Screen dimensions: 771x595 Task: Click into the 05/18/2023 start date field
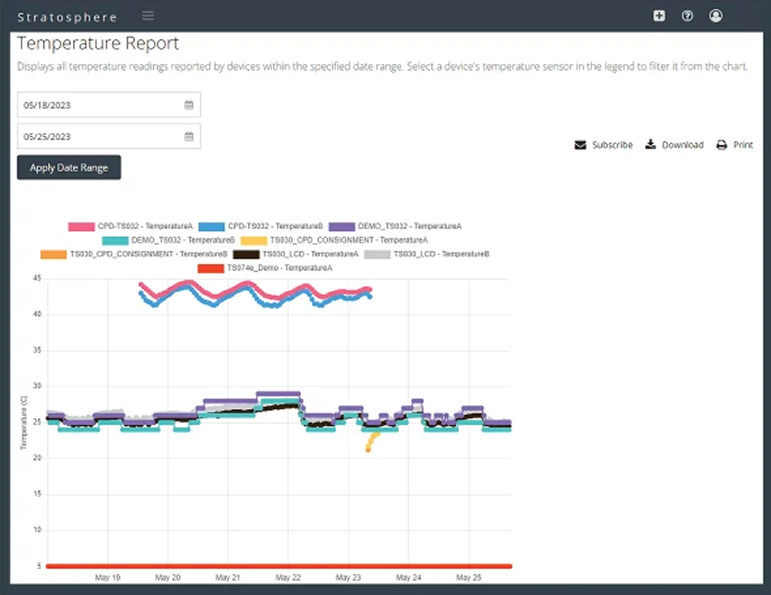point(98,105)
